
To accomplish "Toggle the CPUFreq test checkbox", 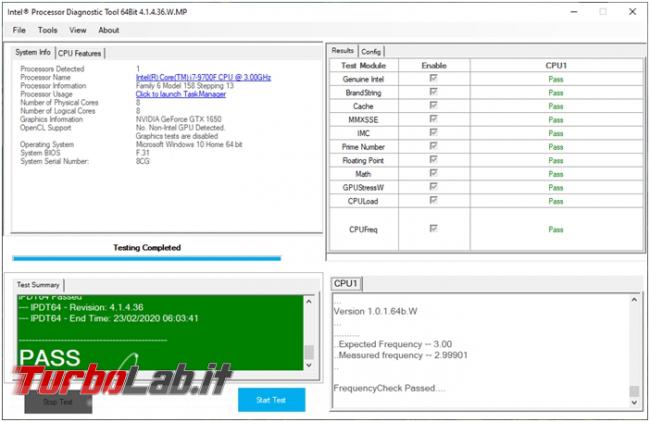I will [434, 229].
